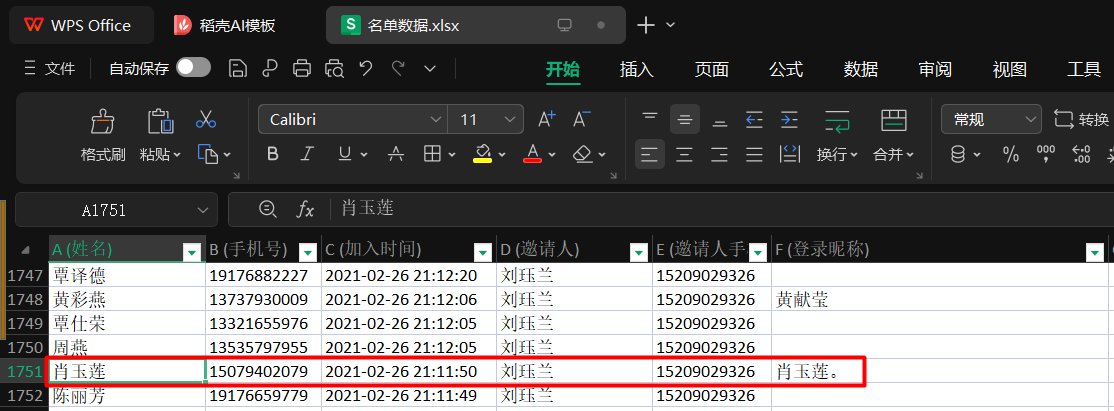Toggle Italic formatting
Image resolution: width=1114 pixels, height=411 pixels.
308,154
